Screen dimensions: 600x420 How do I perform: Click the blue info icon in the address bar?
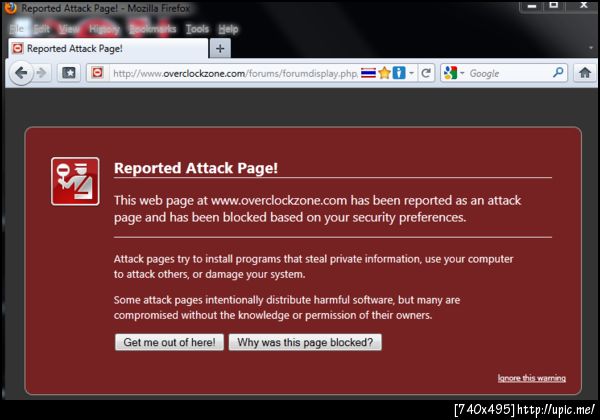point(399,73)
